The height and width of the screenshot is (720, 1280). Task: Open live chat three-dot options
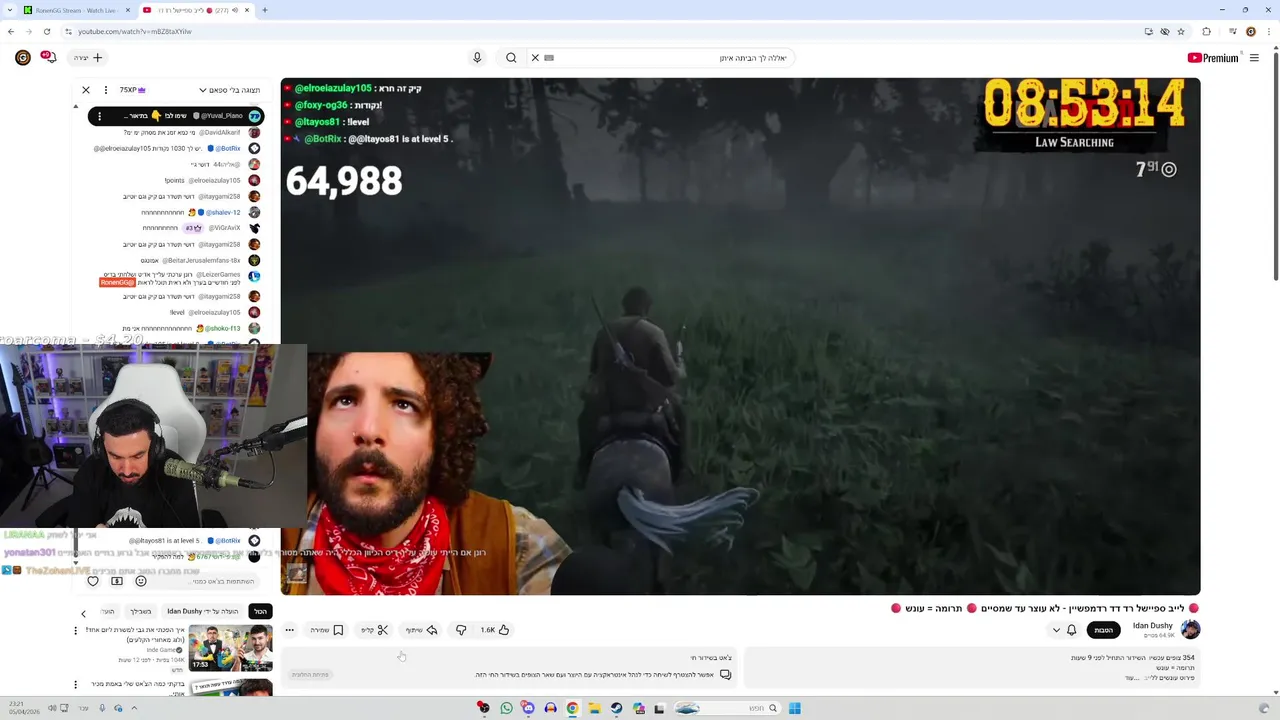tap(106, 90)
